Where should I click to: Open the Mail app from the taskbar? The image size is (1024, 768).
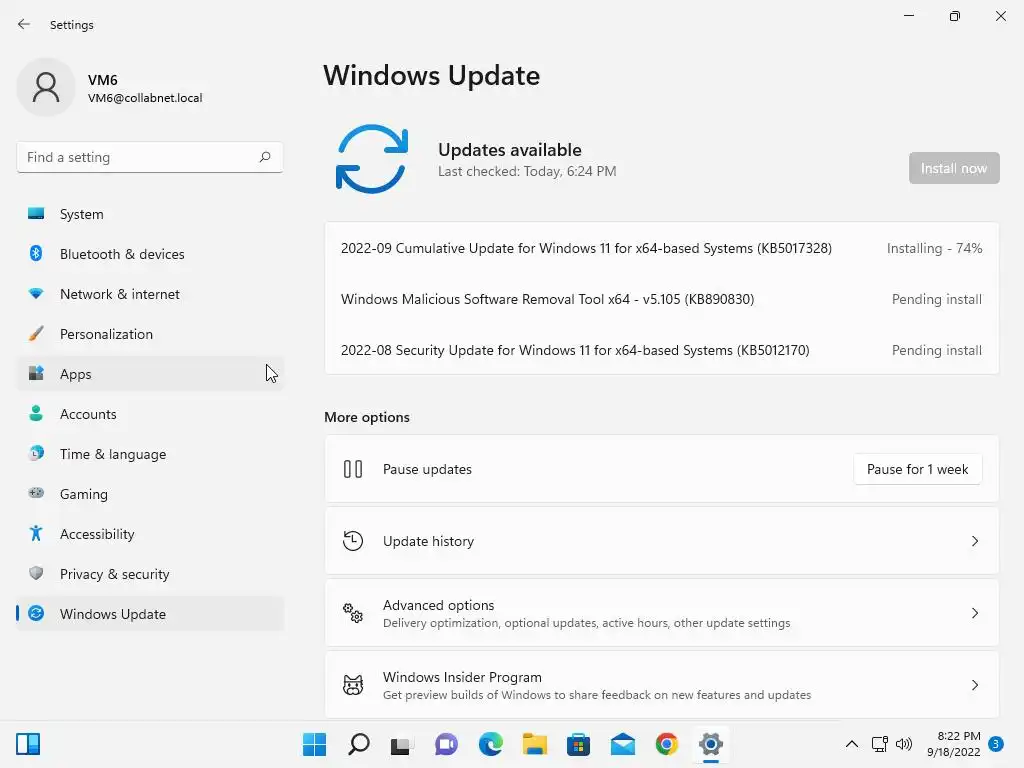(x=622, y=744)
